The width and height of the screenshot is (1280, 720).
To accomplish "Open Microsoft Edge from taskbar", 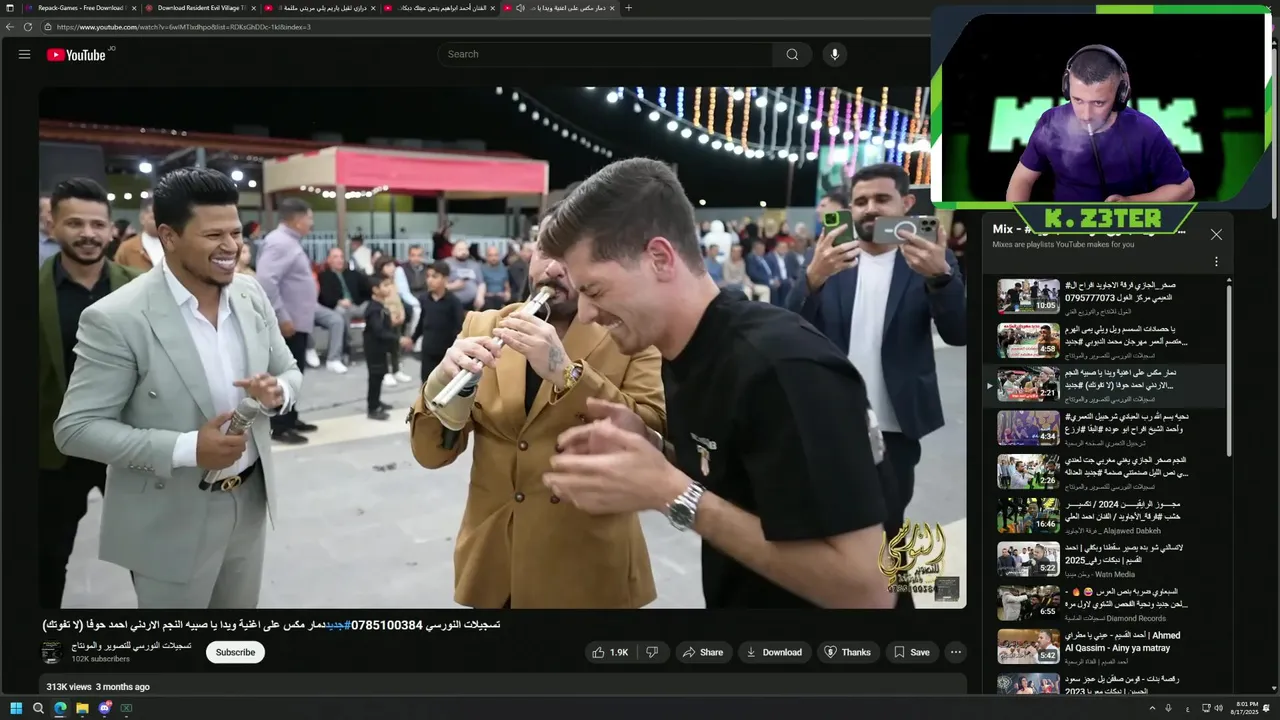I will pos(60,708).
